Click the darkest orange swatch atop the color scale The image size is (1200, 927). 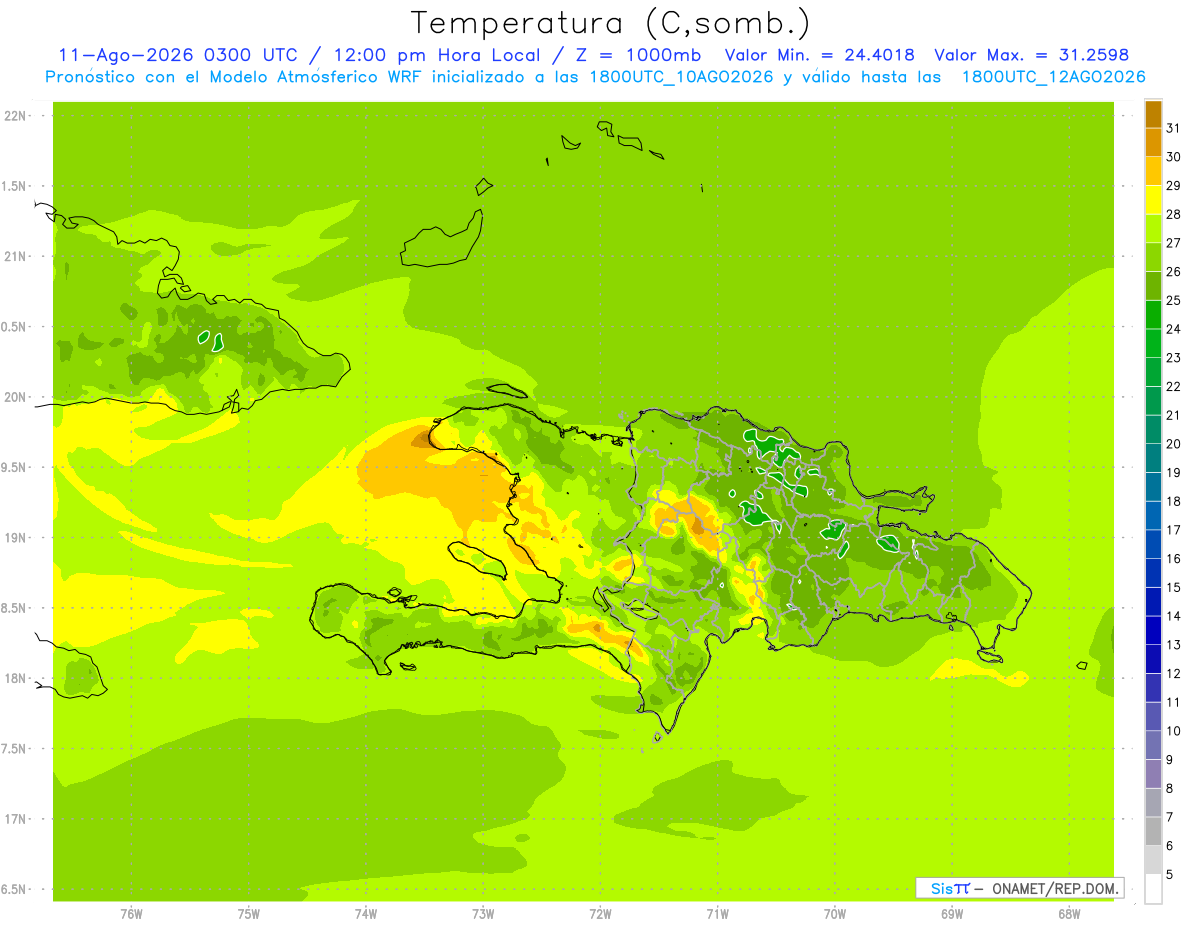click(x=1153, y=114)
